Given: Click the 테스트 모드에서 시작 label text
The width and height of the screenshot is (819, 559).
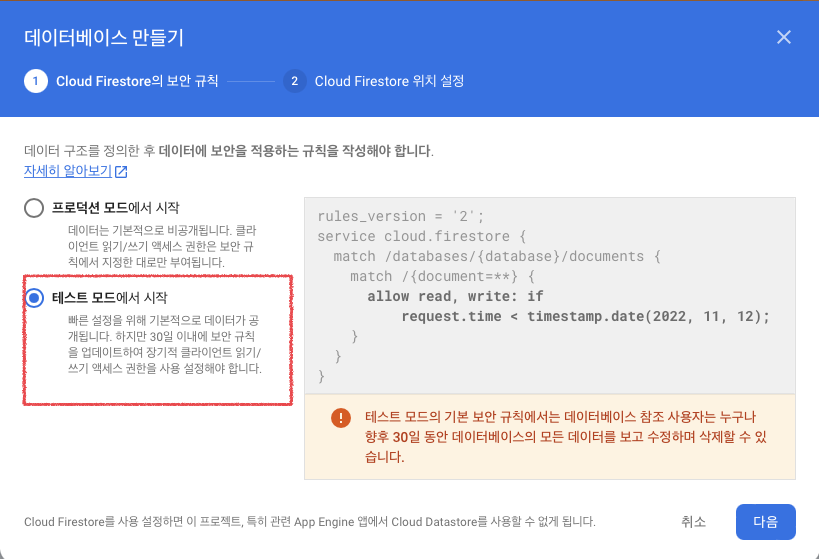Looking at the screenshot, I should click(110, 298).
